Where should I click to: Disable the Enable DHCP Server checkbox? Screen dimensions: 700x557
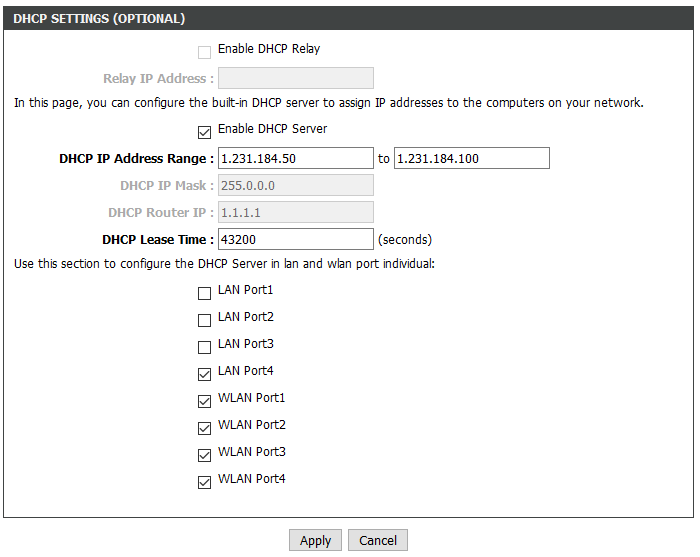(x=205, y=131)
